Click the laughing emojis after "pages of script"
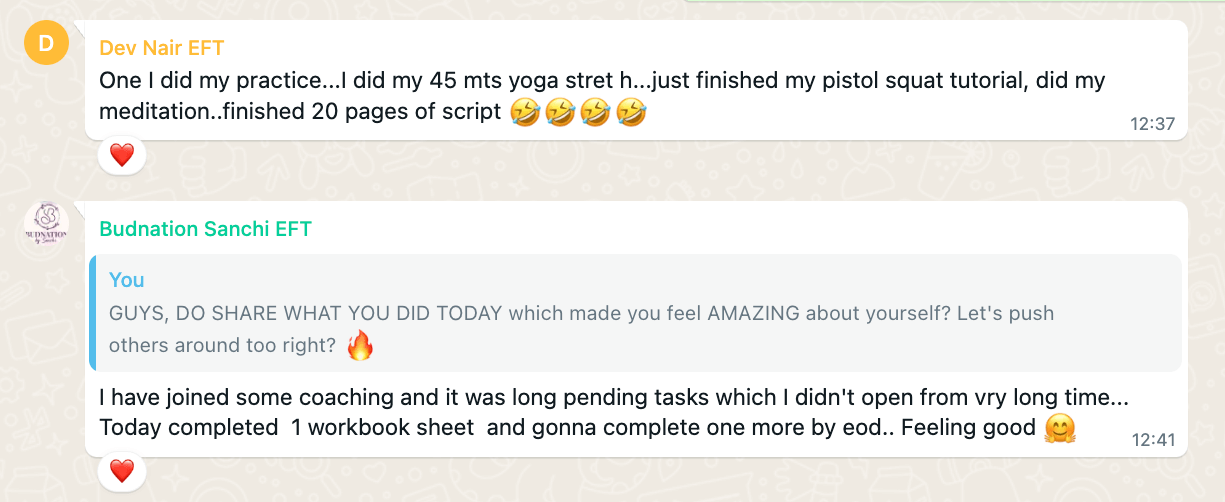 [x=578, y=112]
